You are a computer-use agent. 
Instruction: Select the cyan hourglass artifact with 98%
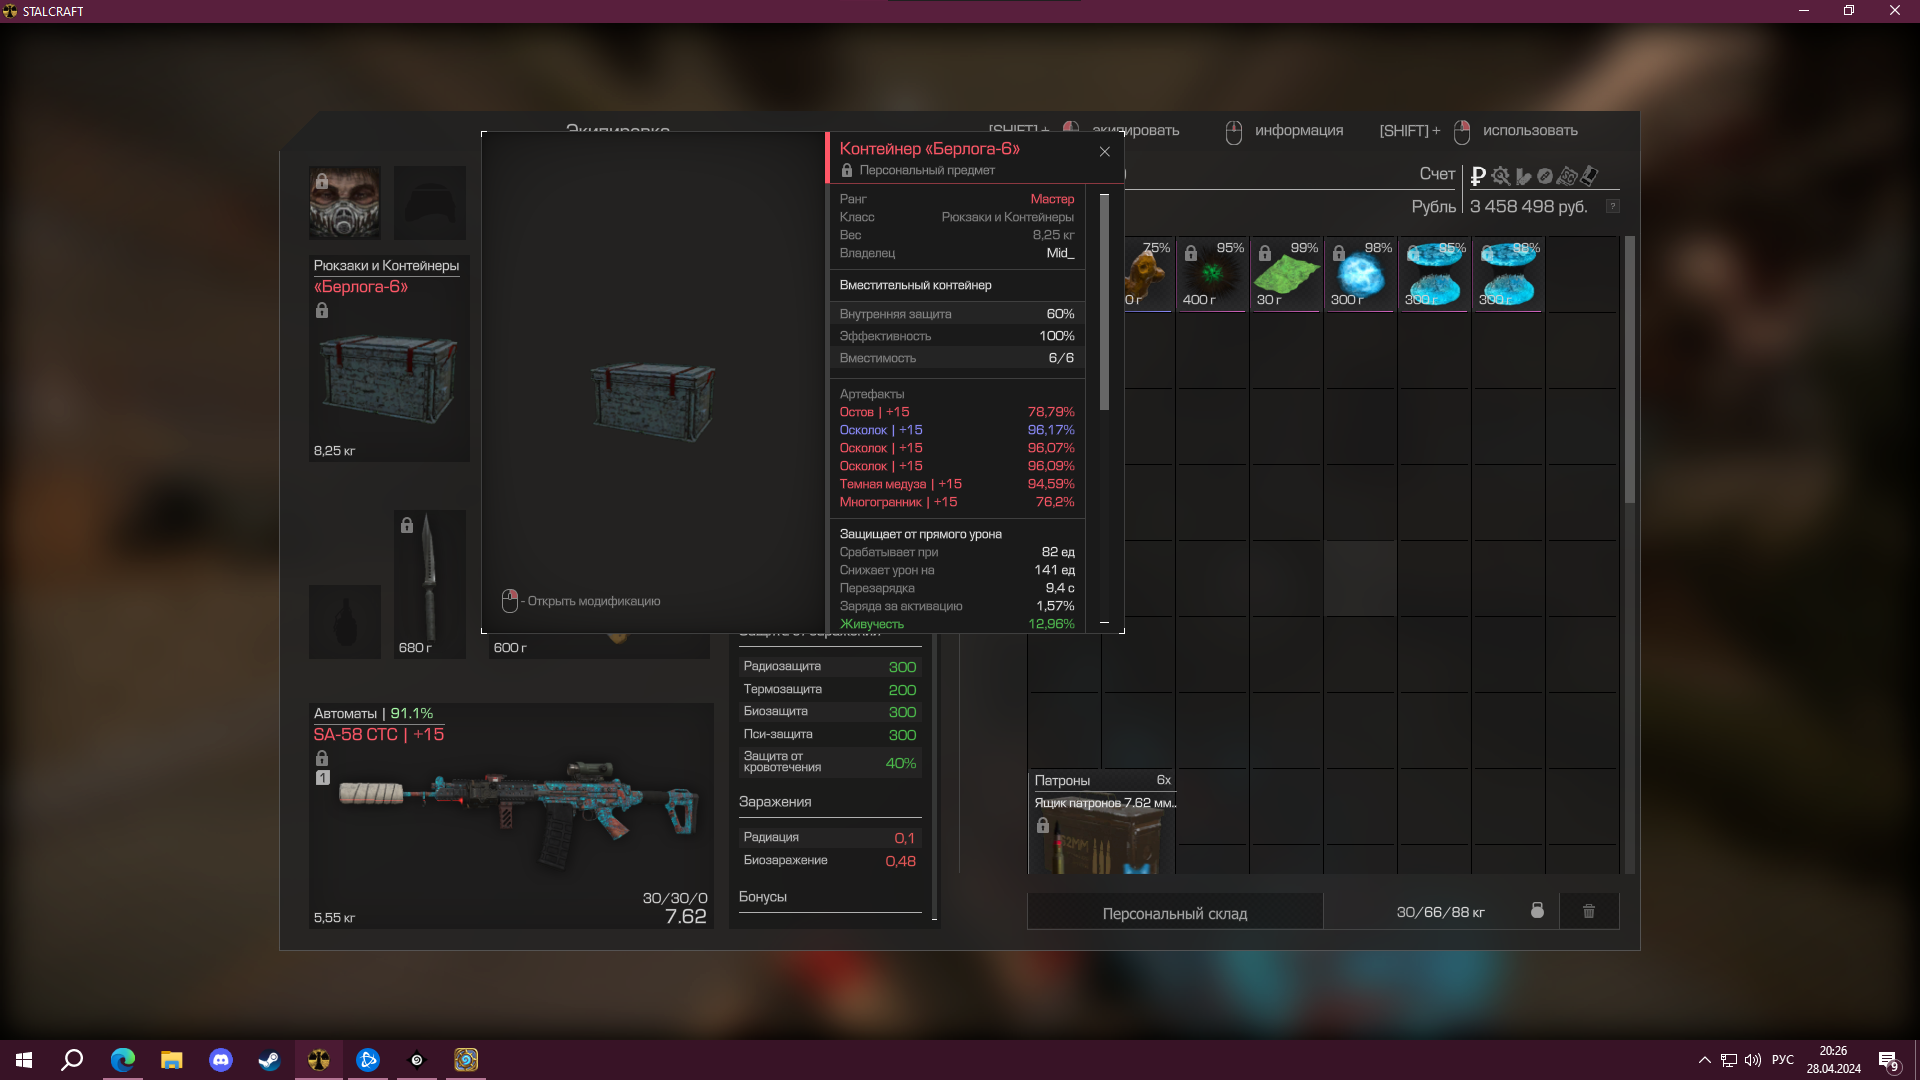tap(1508, 275)
